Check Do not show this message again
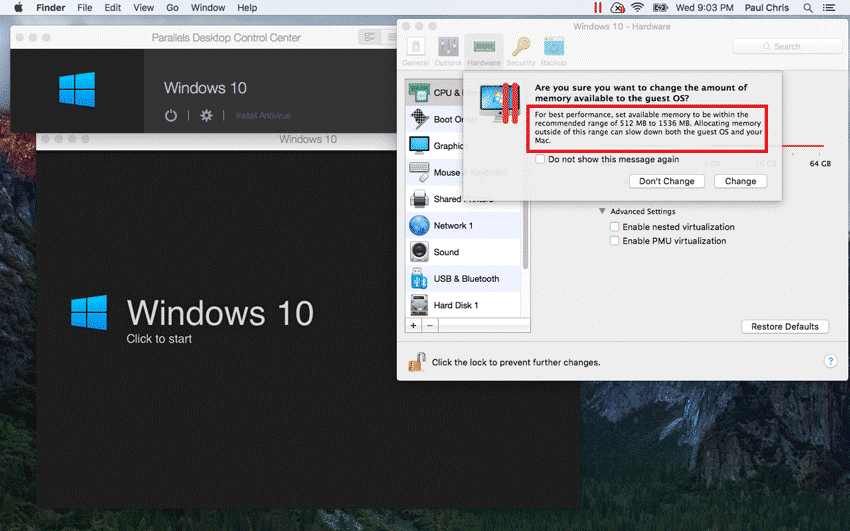 coord(540,159)
